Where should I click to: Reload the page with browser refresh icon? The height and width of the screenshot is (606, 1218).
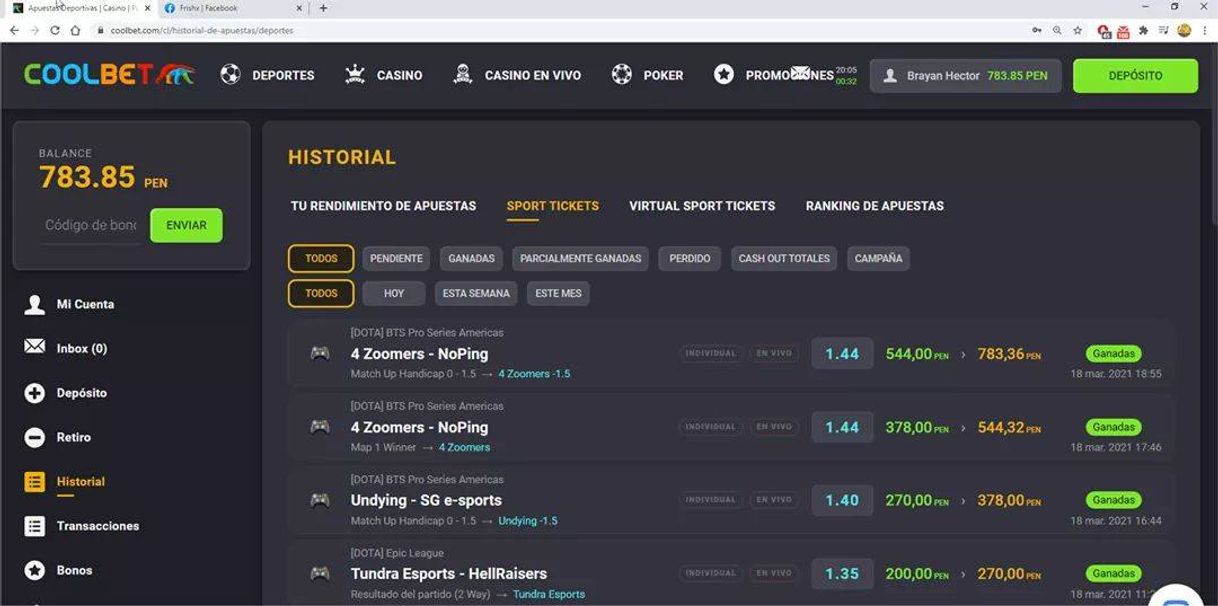pyautogui.click(x=55, y=30)
